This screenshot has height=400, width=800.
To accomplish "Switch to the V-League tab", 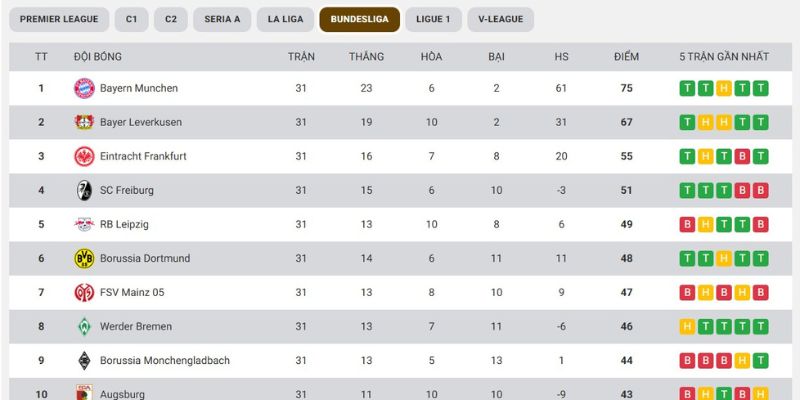I will pyautogui.click(x=500, y=19).
